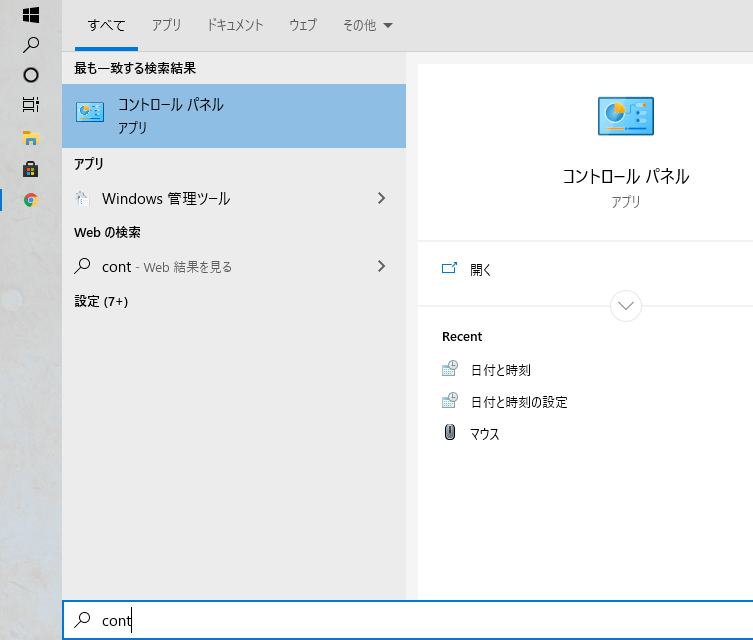753x640 pixels.
Task: Switch to the すべて tab
Action: [107, 25]
